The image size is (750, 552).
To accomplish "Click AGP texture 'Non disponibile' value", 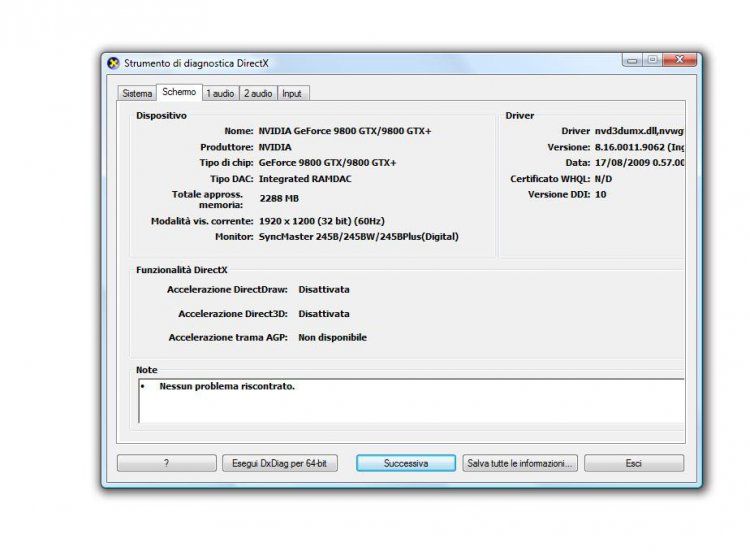I will tap(332, 337).
